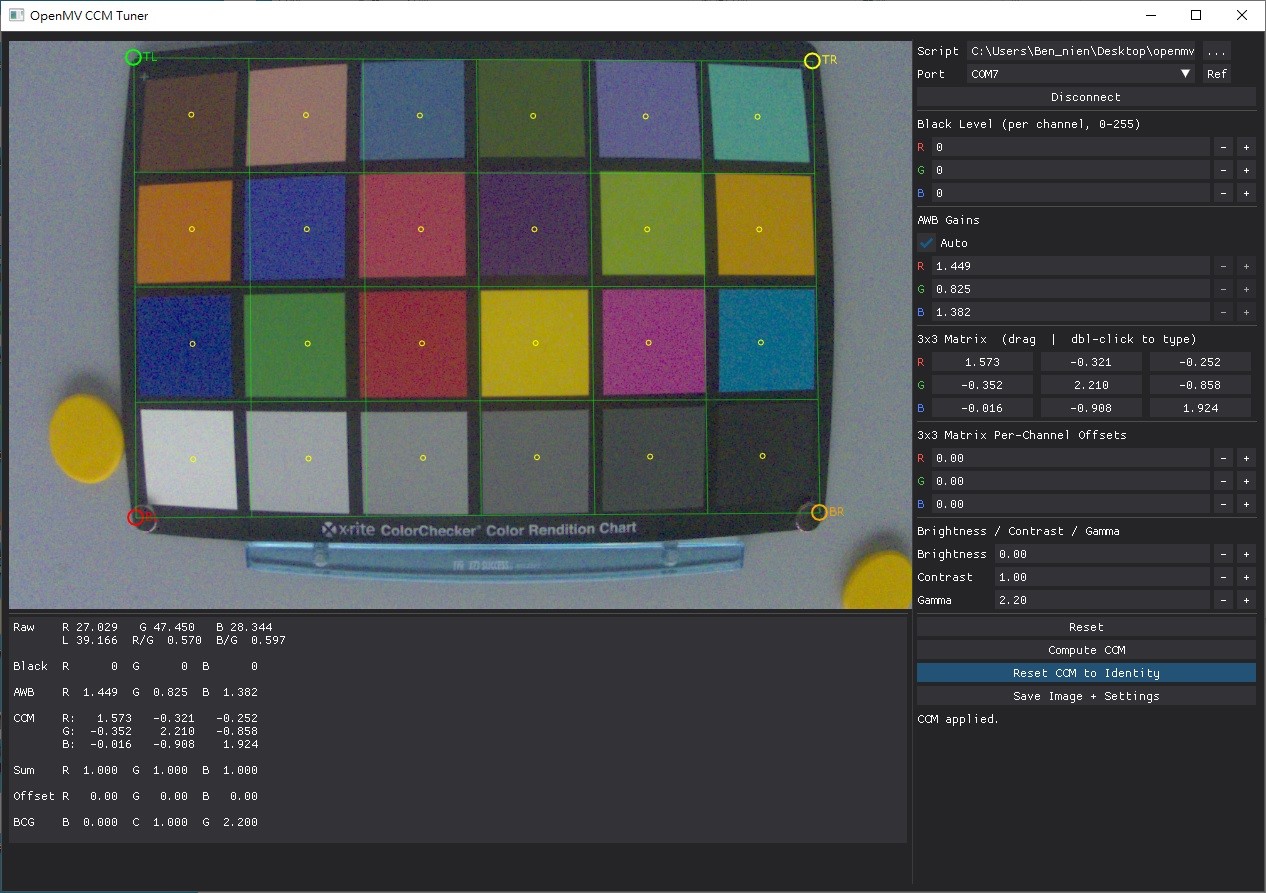
Task: Increase Offset R with plus button
Action: 1246,458
